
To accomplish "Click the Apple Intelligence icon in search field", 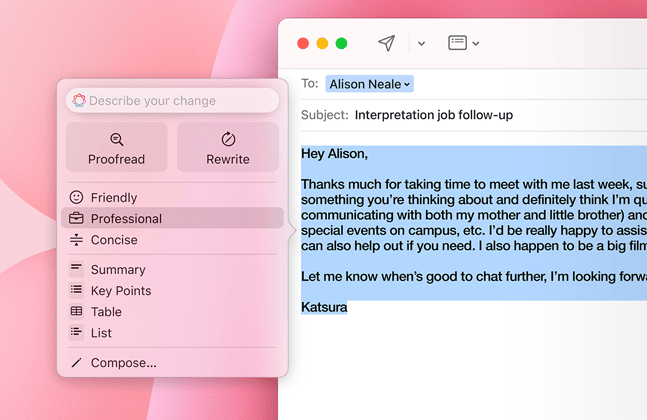I will click(79, 101).
